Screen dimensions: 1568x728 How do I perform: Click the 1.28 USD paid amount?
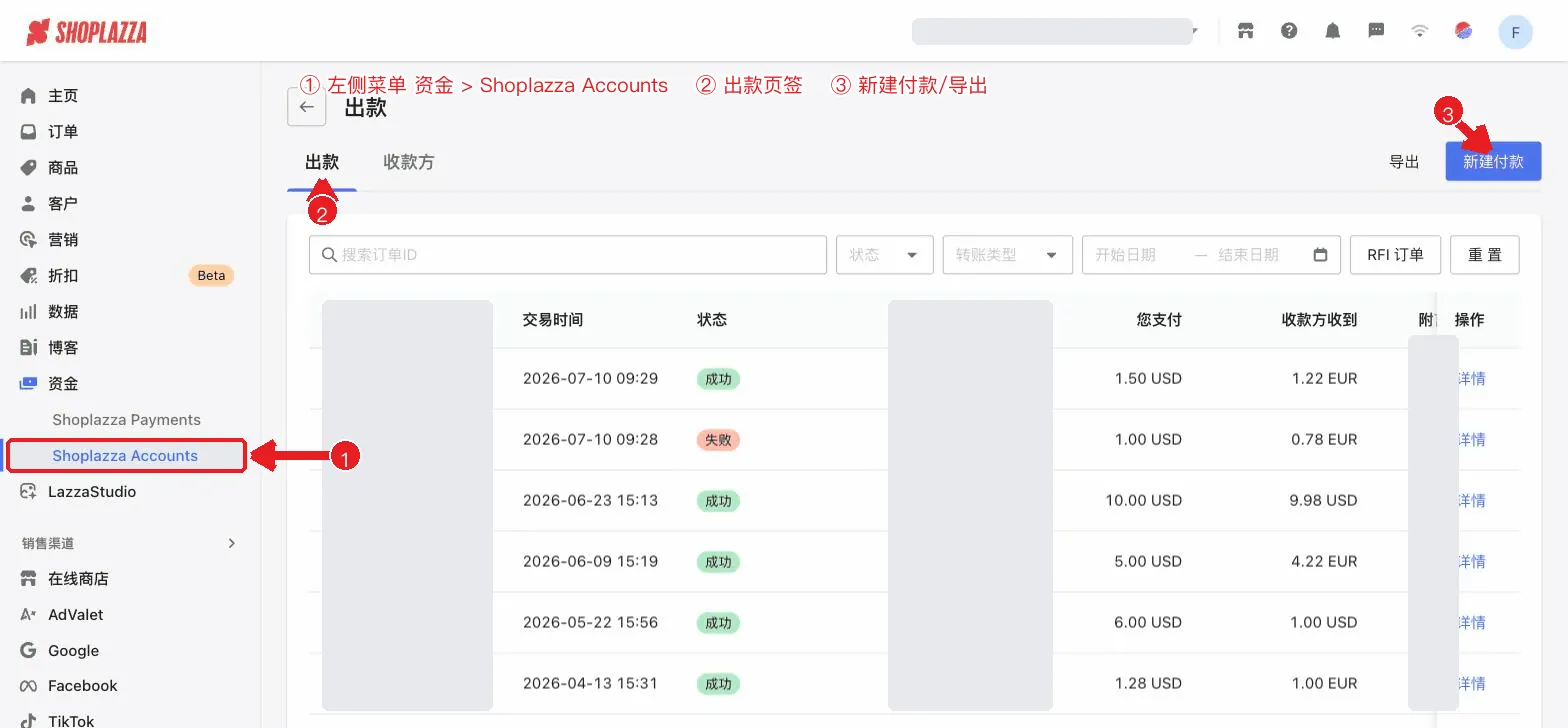pos(1148,684)
